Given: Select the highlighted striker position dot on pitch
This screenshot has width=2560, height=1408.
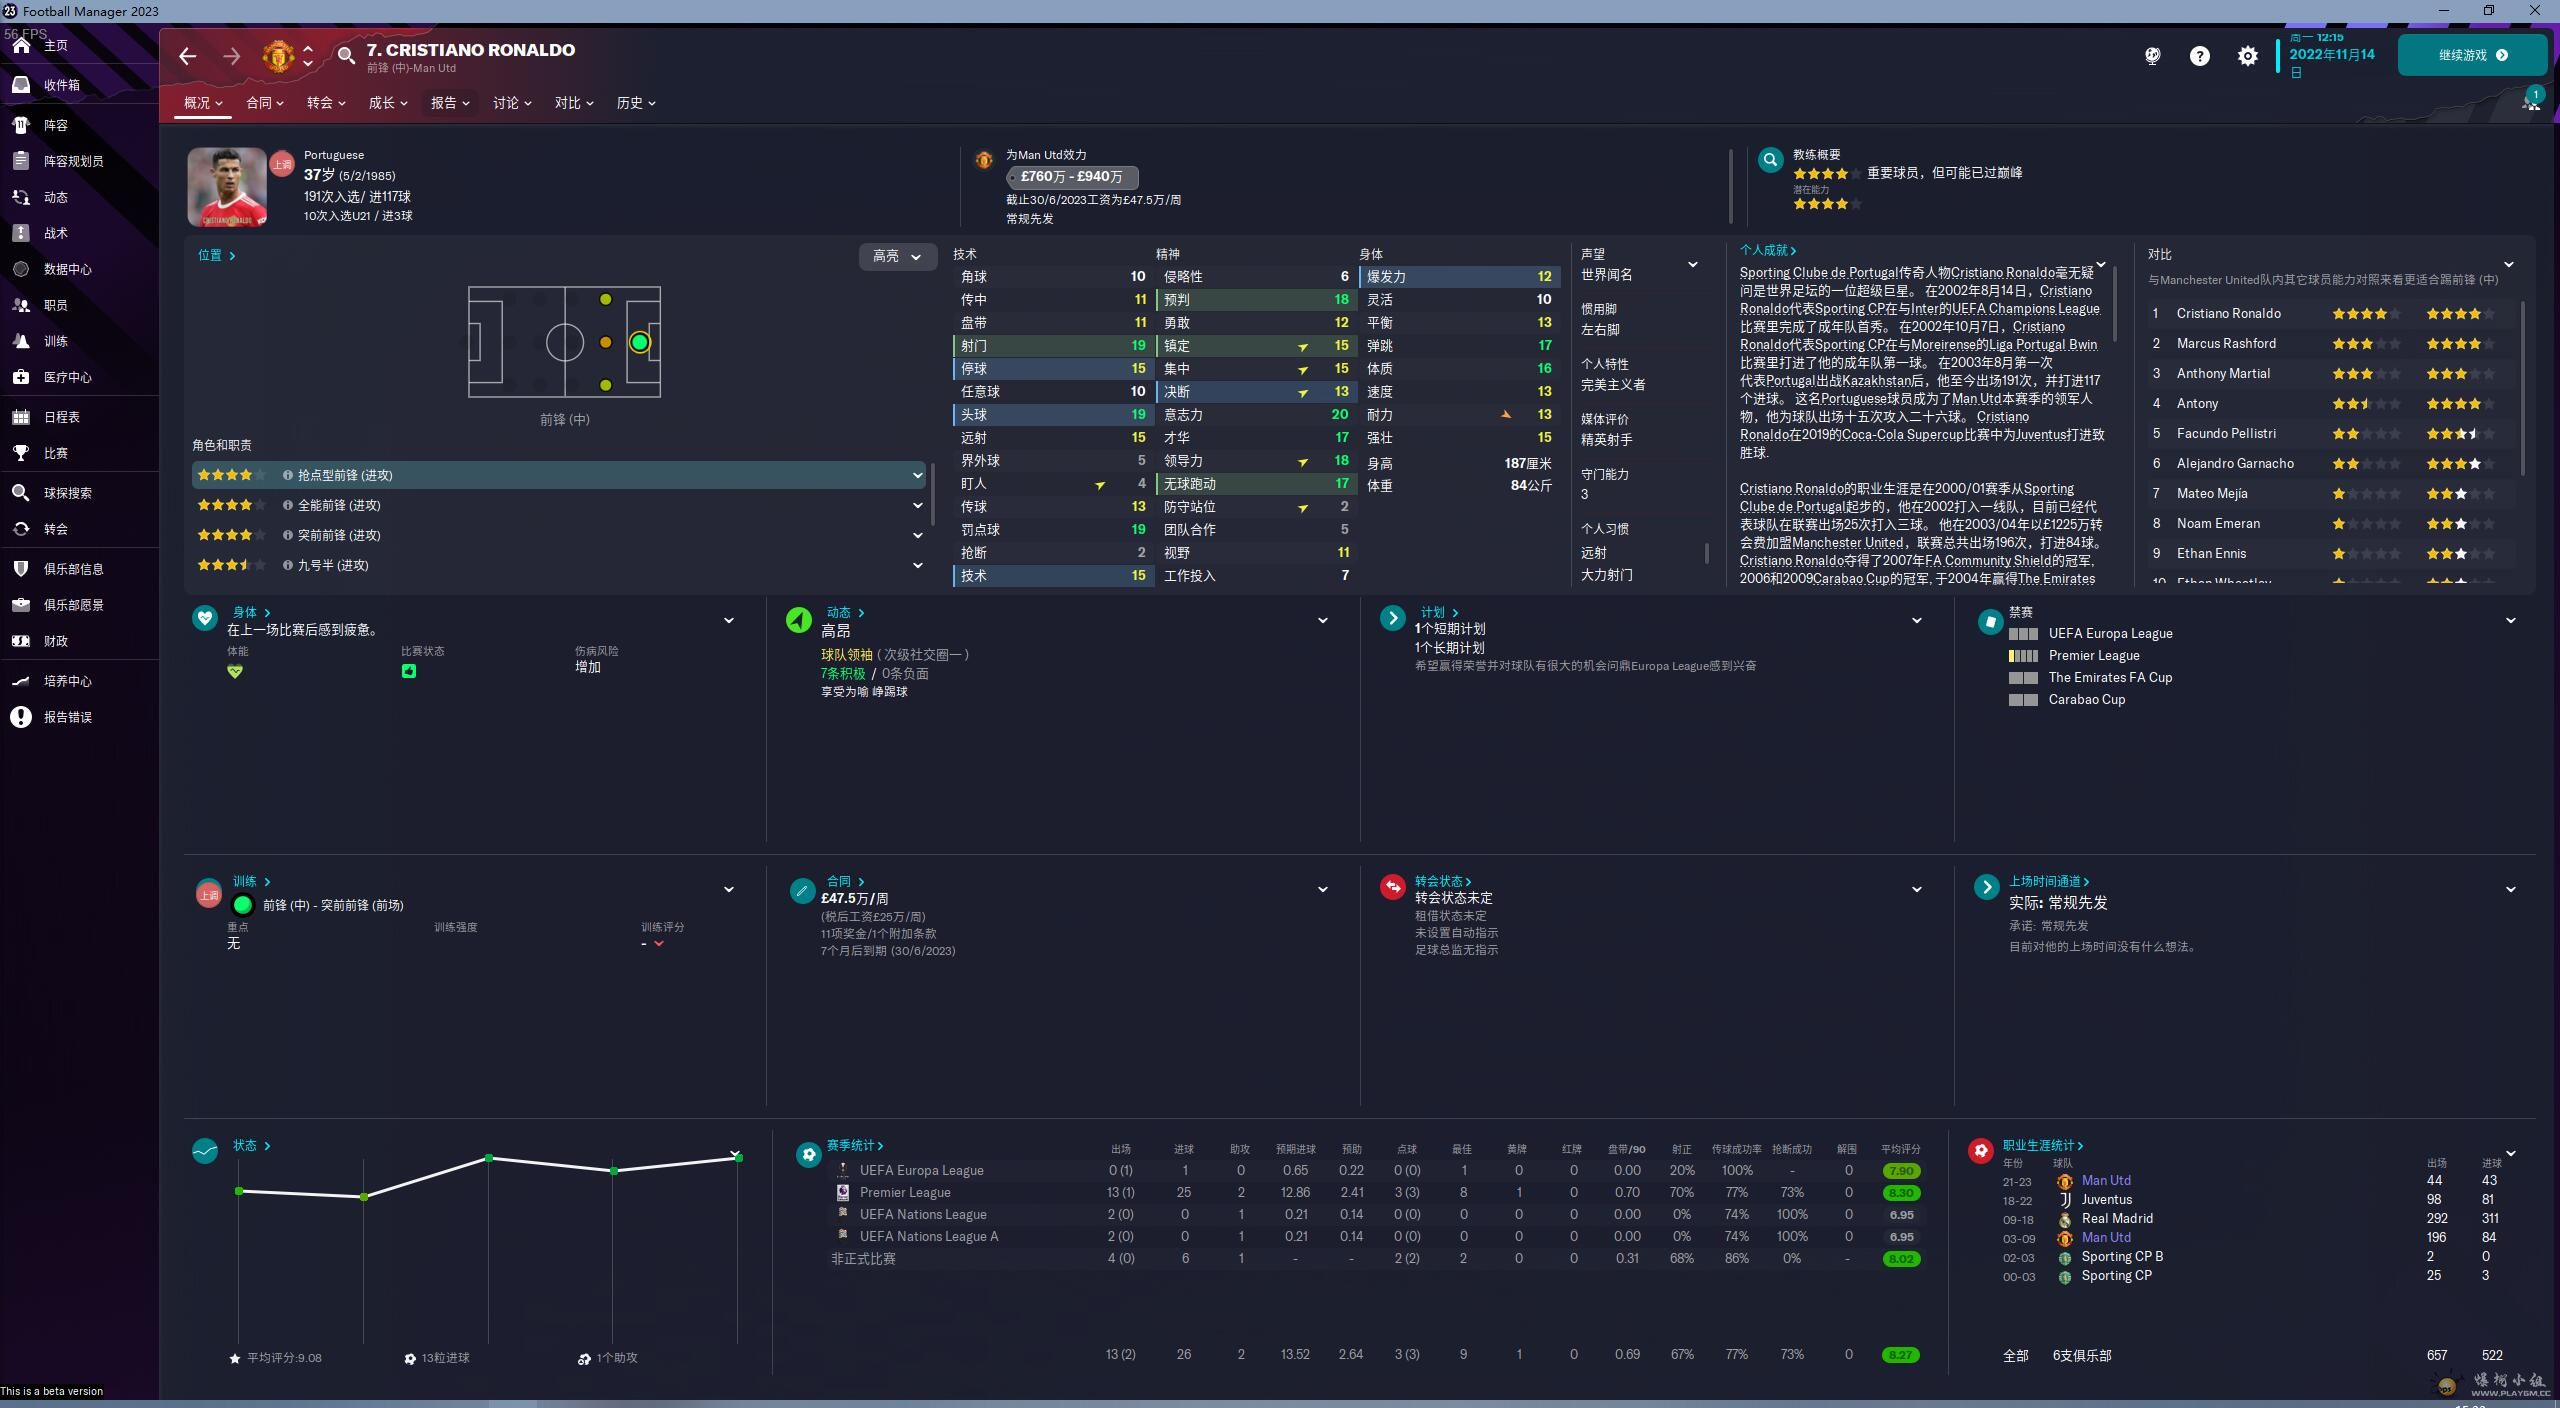Looking at the screenshot, I should pos(640,343).
